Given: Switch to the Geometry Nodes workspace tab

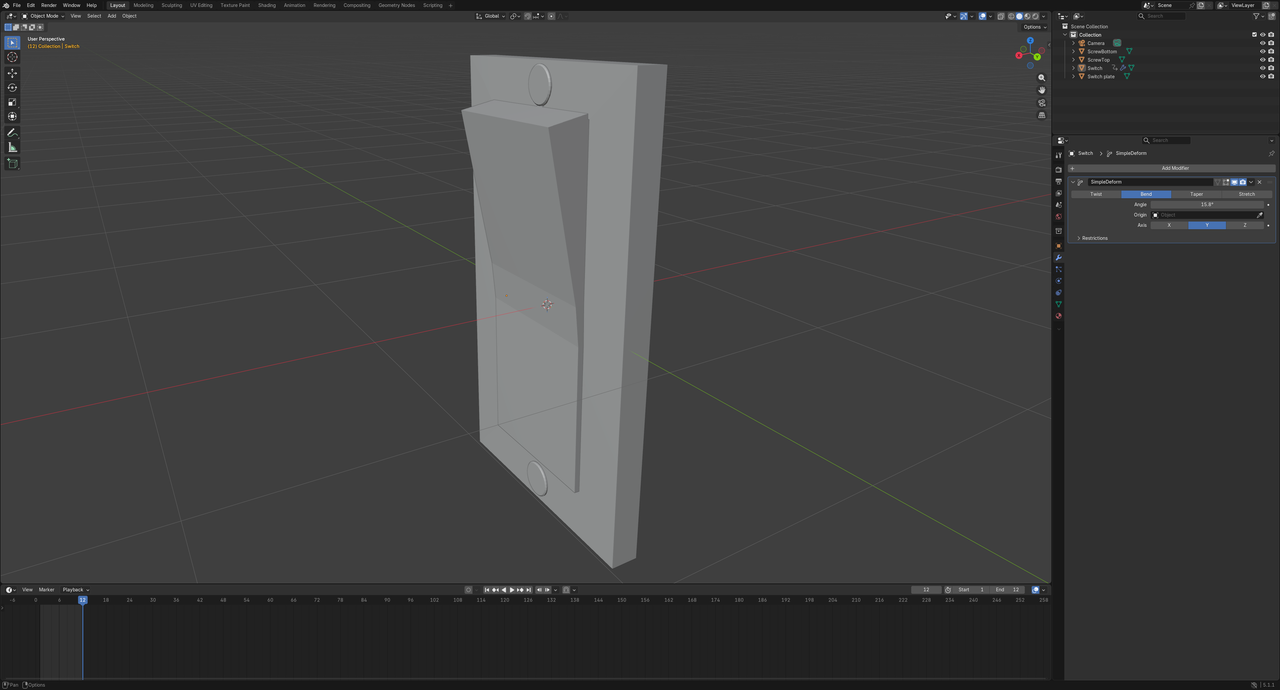Looking at the screenshot, I should [396, 5].
